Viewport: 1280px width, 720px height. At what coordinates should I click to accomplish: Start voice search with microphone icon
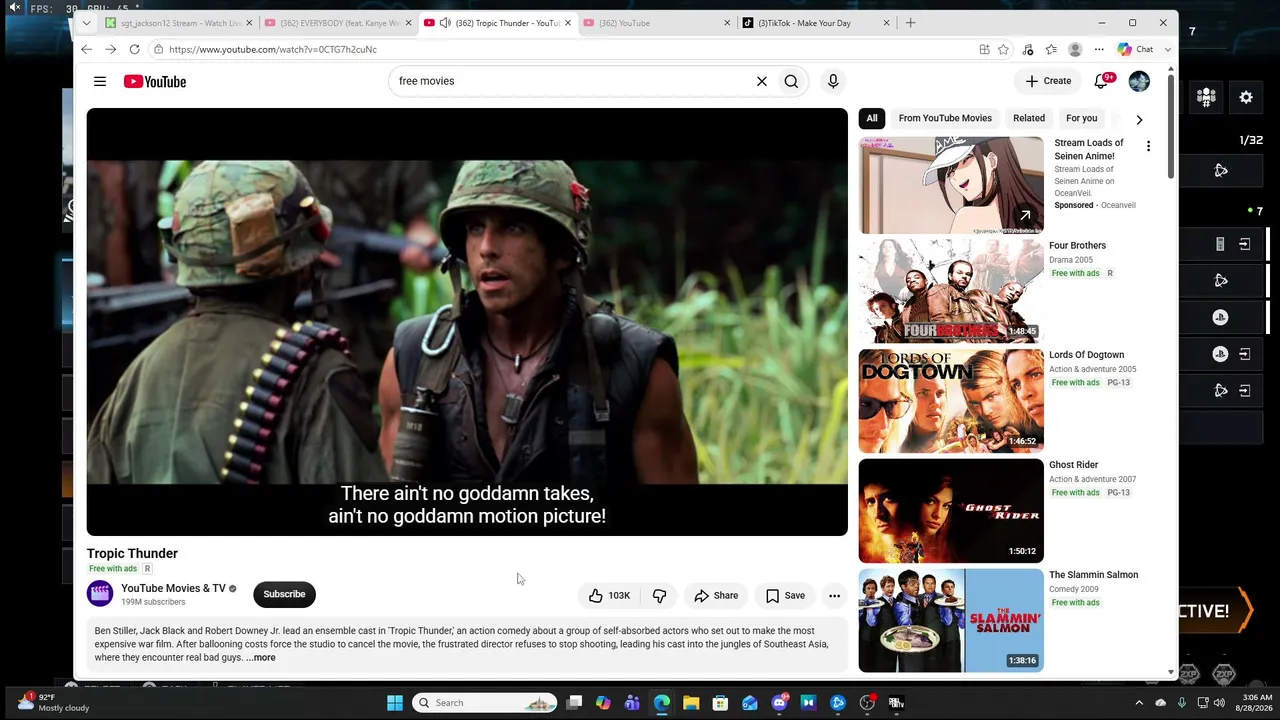point(833,81)
